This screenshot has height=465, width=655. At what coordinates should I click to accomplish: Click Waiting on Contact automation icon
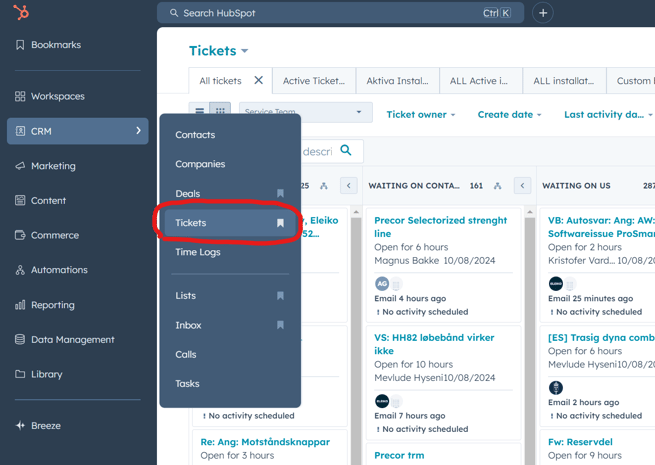tap(497, 185)
